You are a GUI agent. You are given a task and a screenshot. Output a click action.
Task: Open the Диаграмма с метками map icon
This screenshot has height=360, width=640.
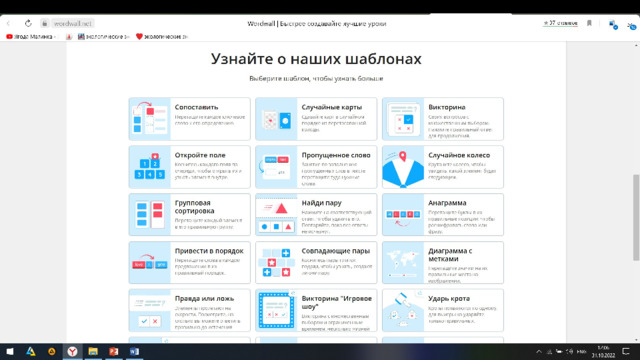point(403,262)
